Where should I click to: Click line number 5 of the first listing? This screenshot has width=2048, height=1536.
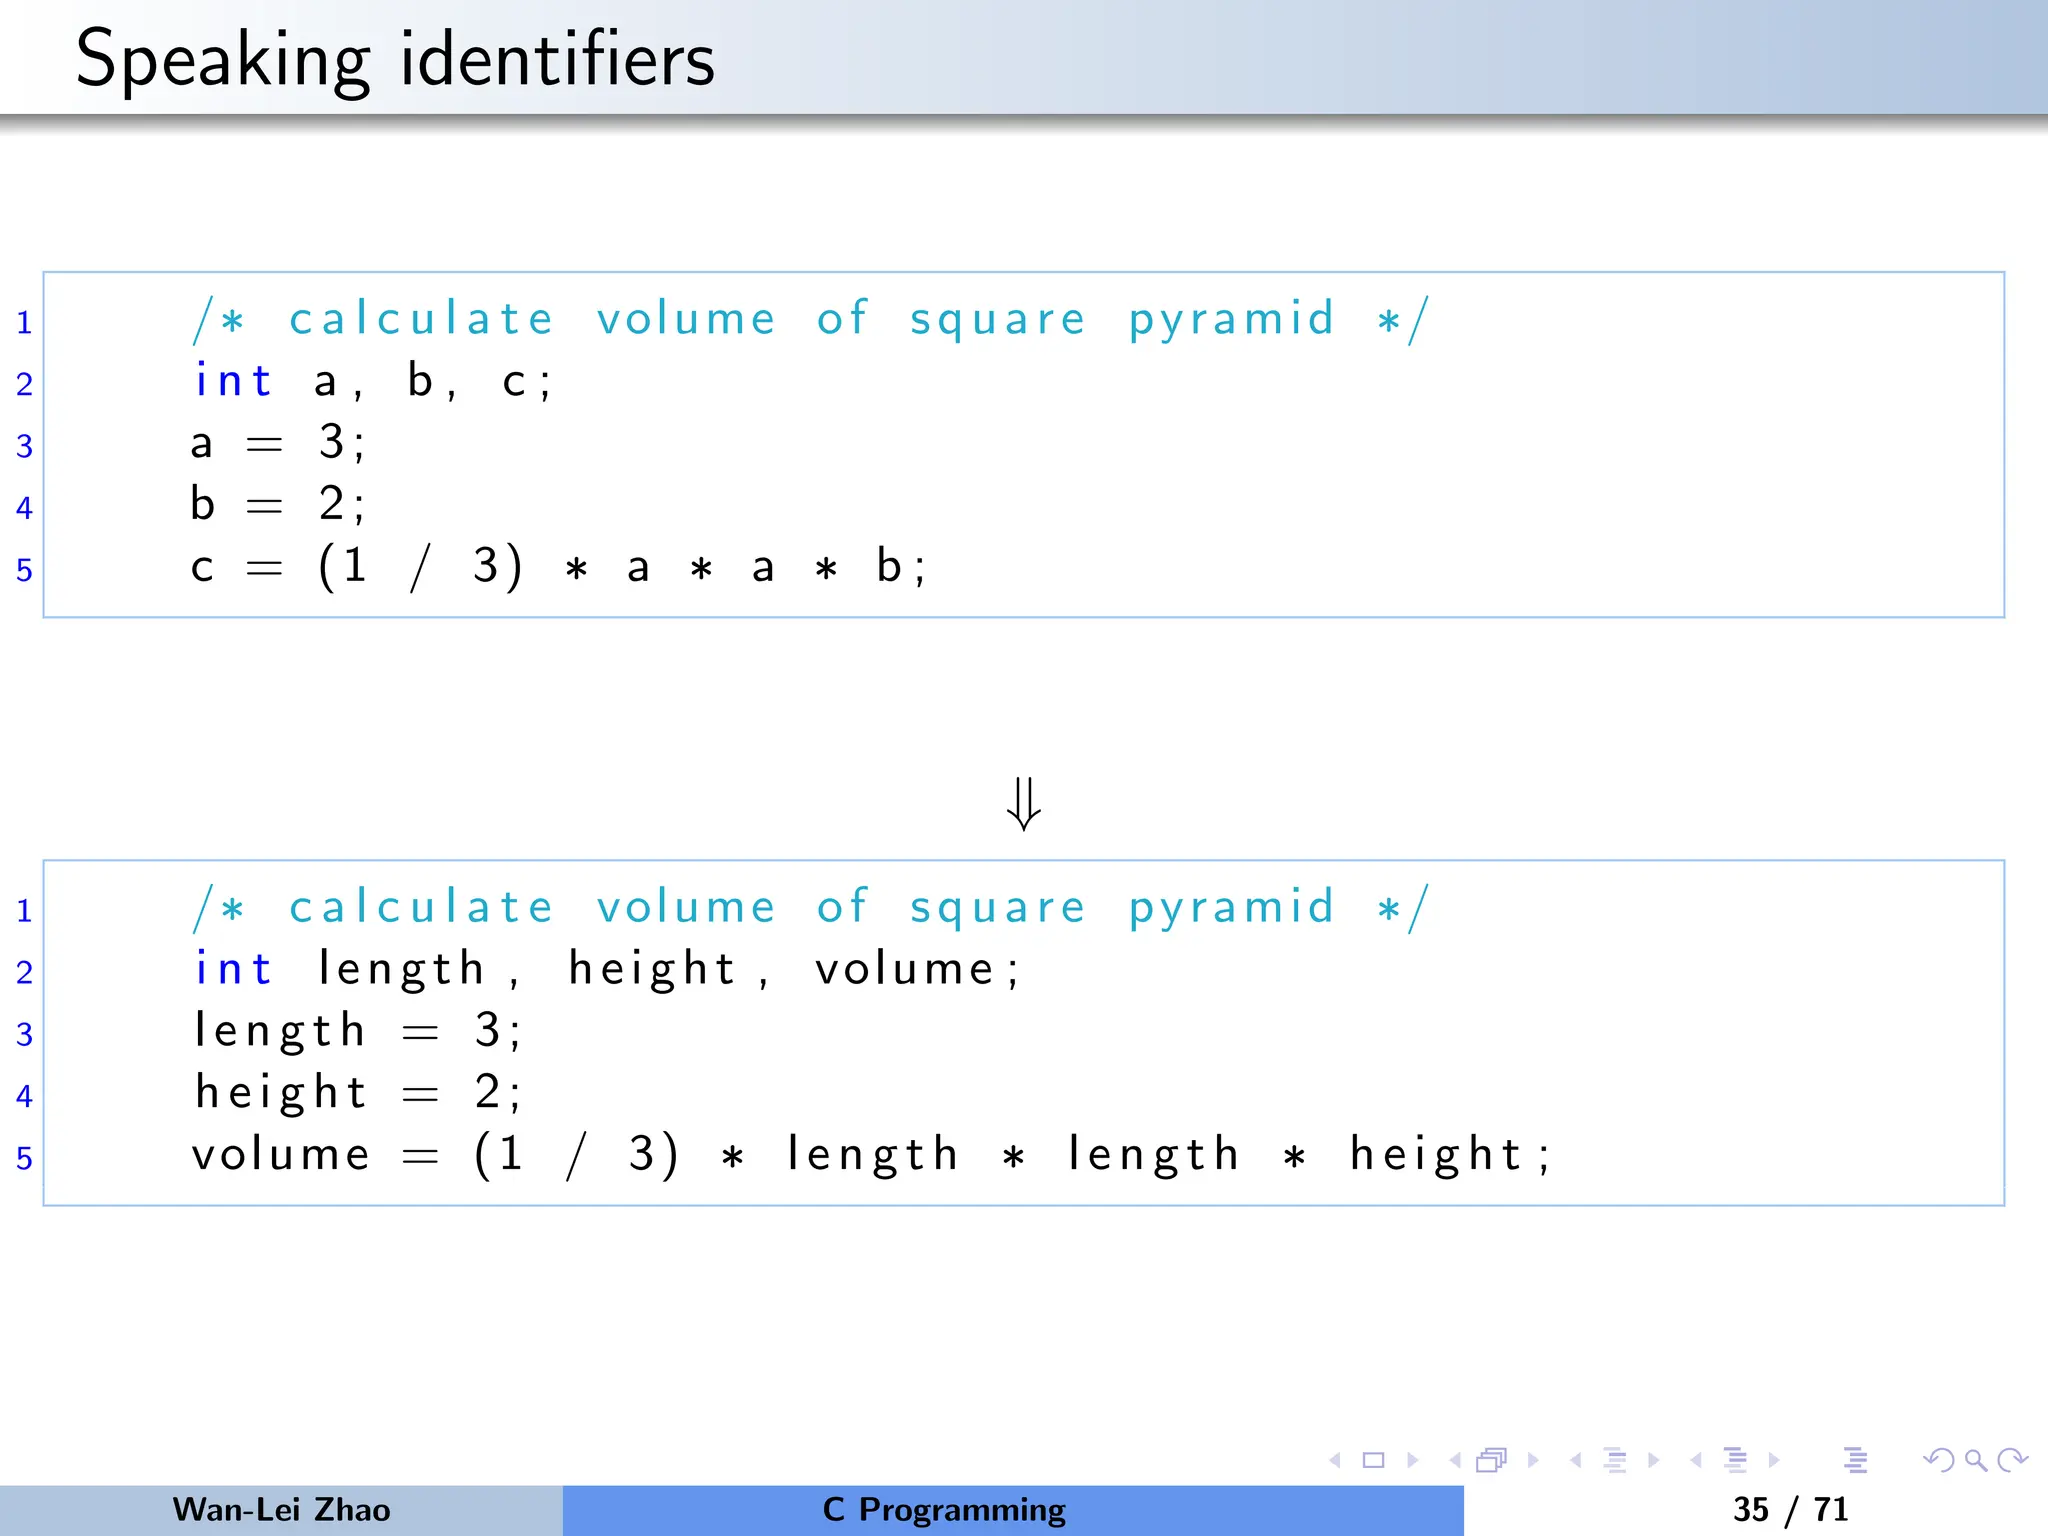coord(24,570)
